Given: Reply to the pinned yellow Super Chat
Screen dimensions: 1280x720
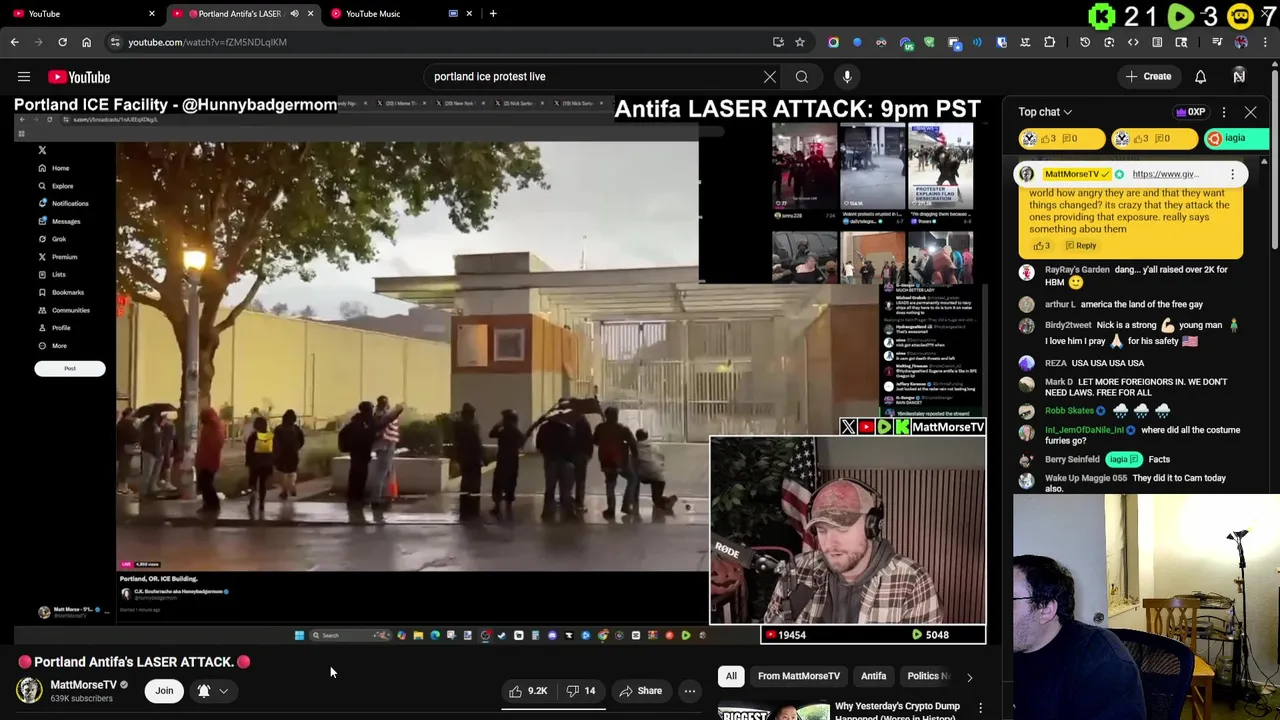Looking at the screenshot, I should click(x=1081, y=246).
